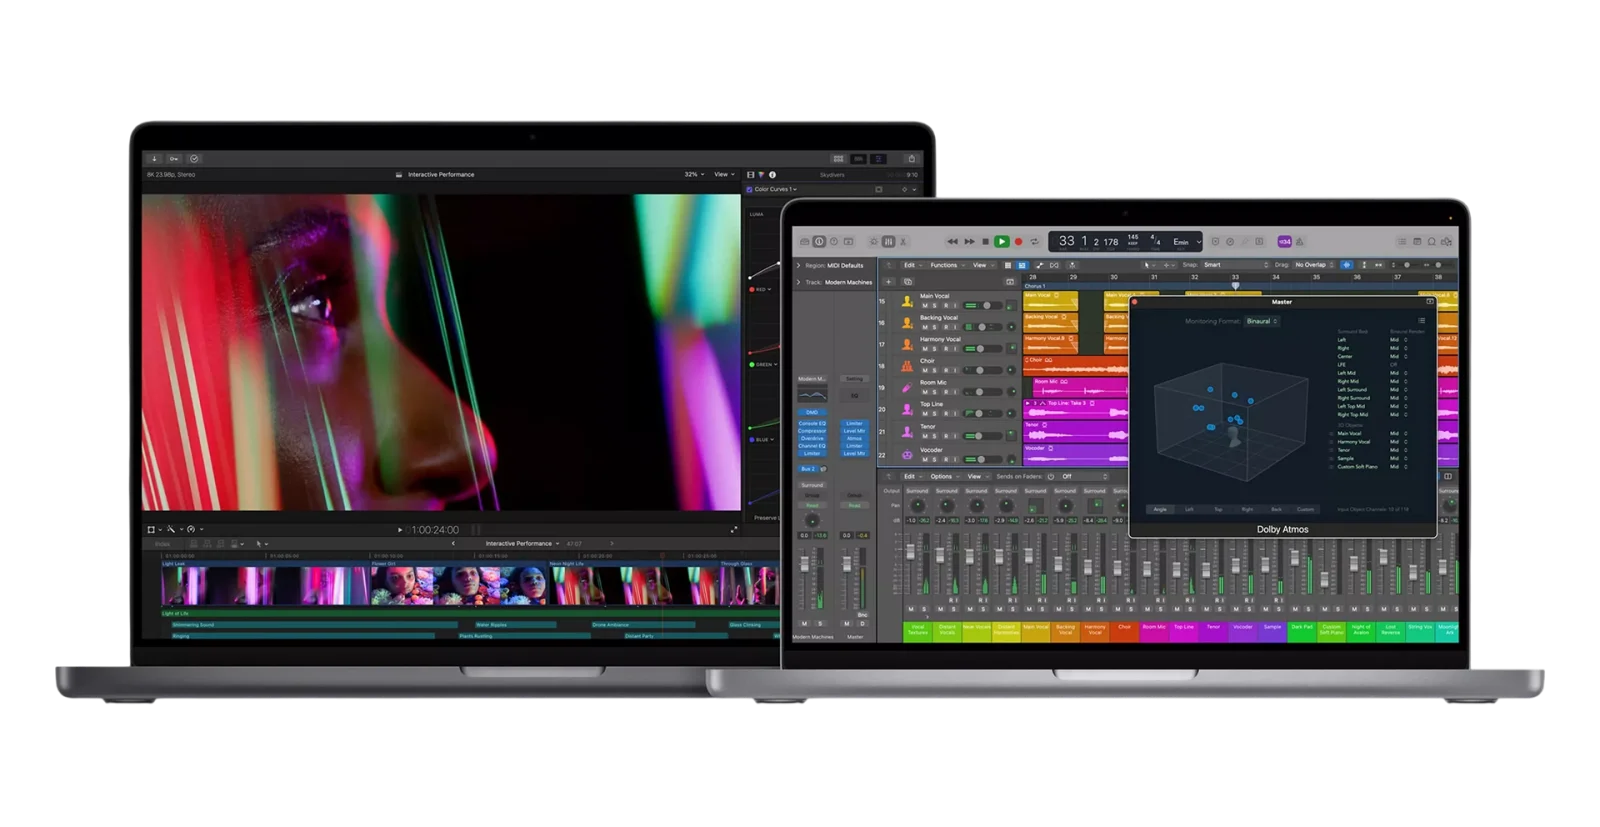Click the purple count-in button
The width and height of the screenshot is (1600, 827).
click(x=1285, y=242)
